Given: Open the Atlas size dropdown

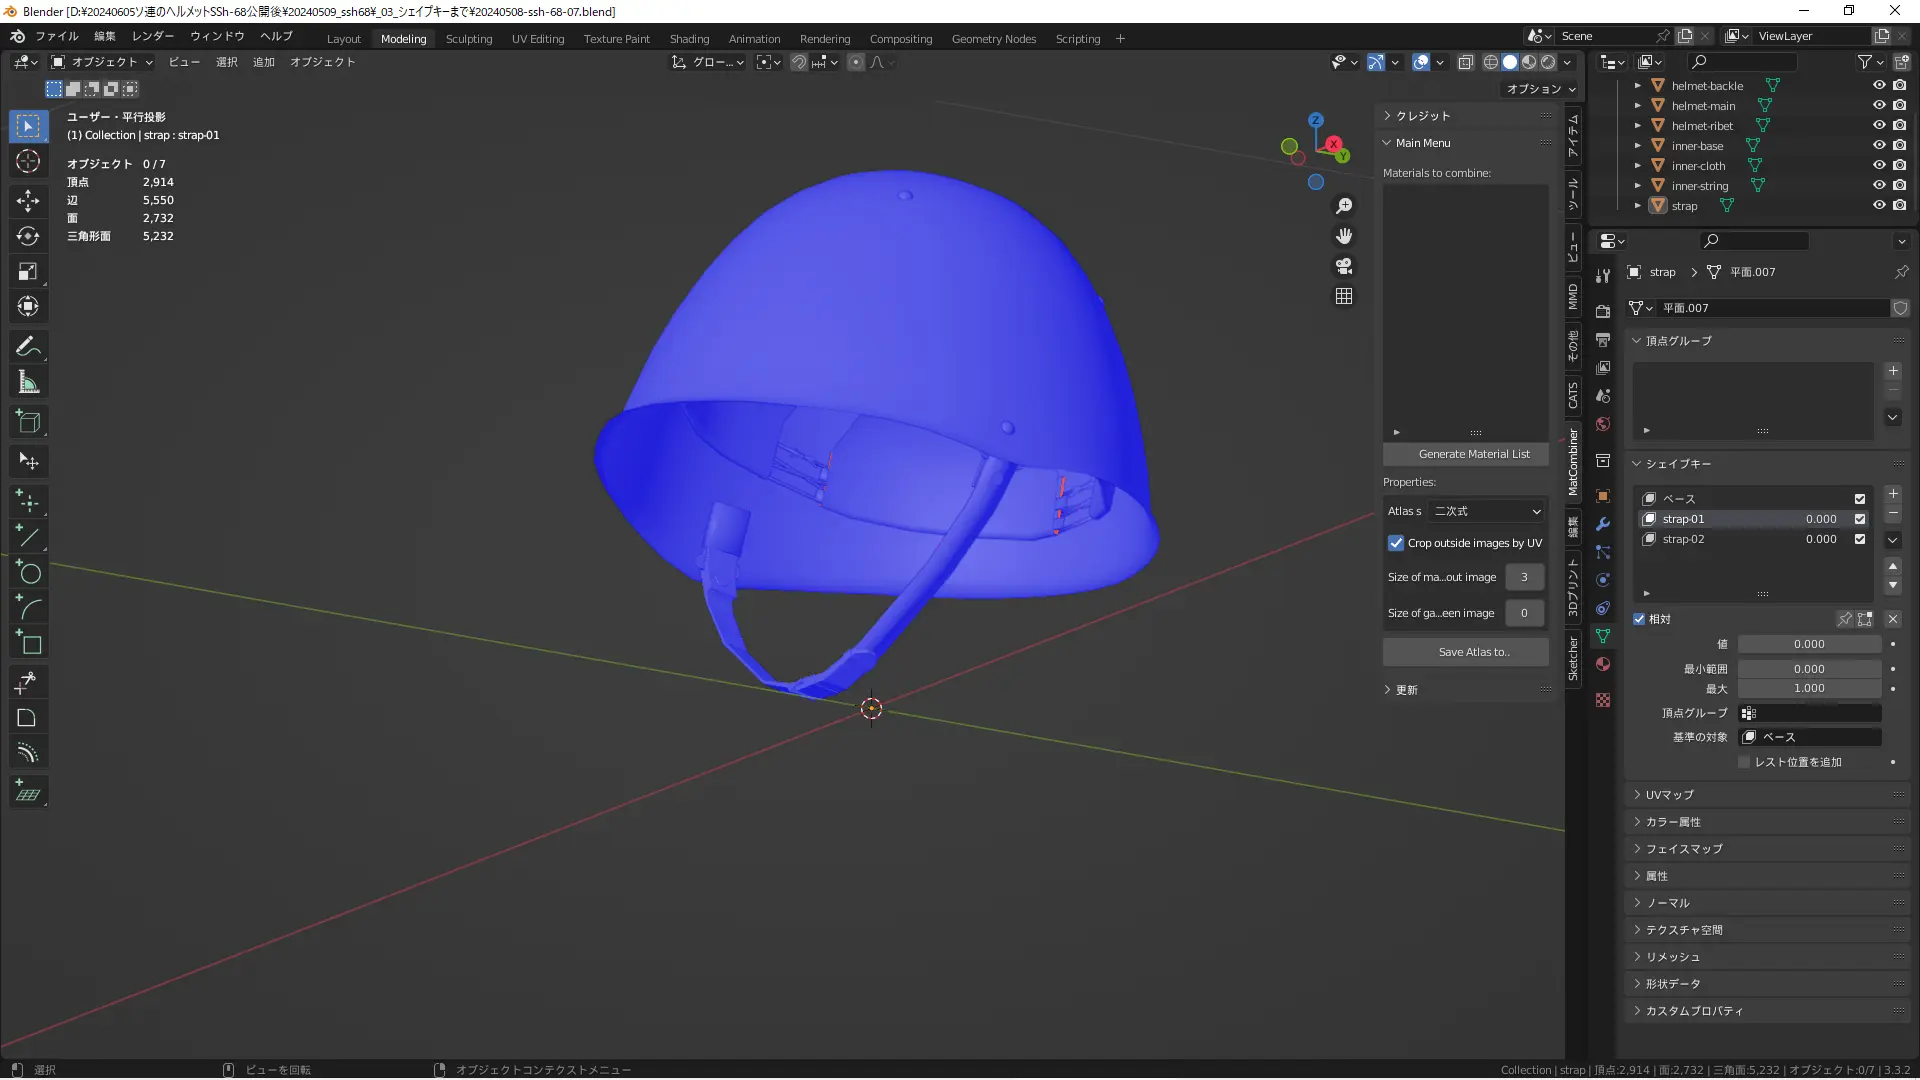Looking at the screenshot, I should click(x=1486, y=511).
